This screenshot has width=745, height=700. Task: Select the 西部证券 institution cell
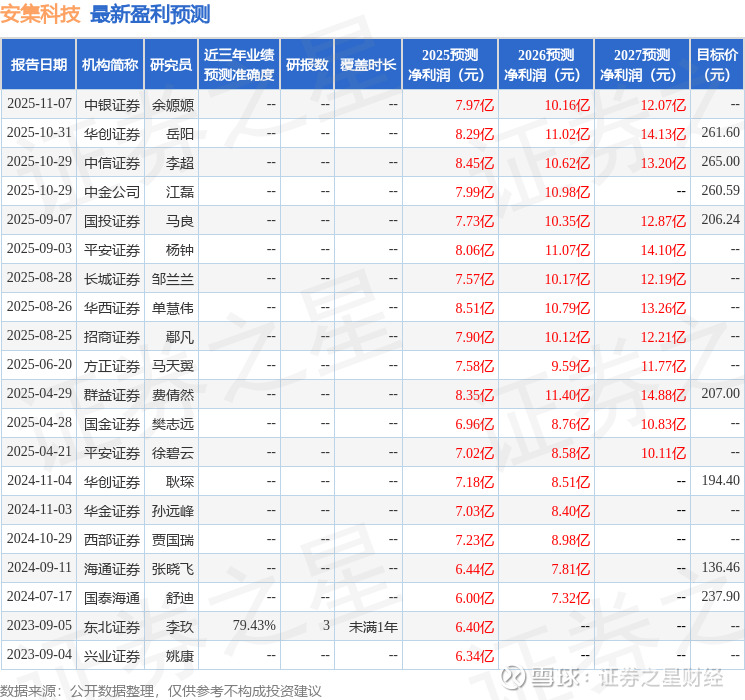tap(112, 539)
